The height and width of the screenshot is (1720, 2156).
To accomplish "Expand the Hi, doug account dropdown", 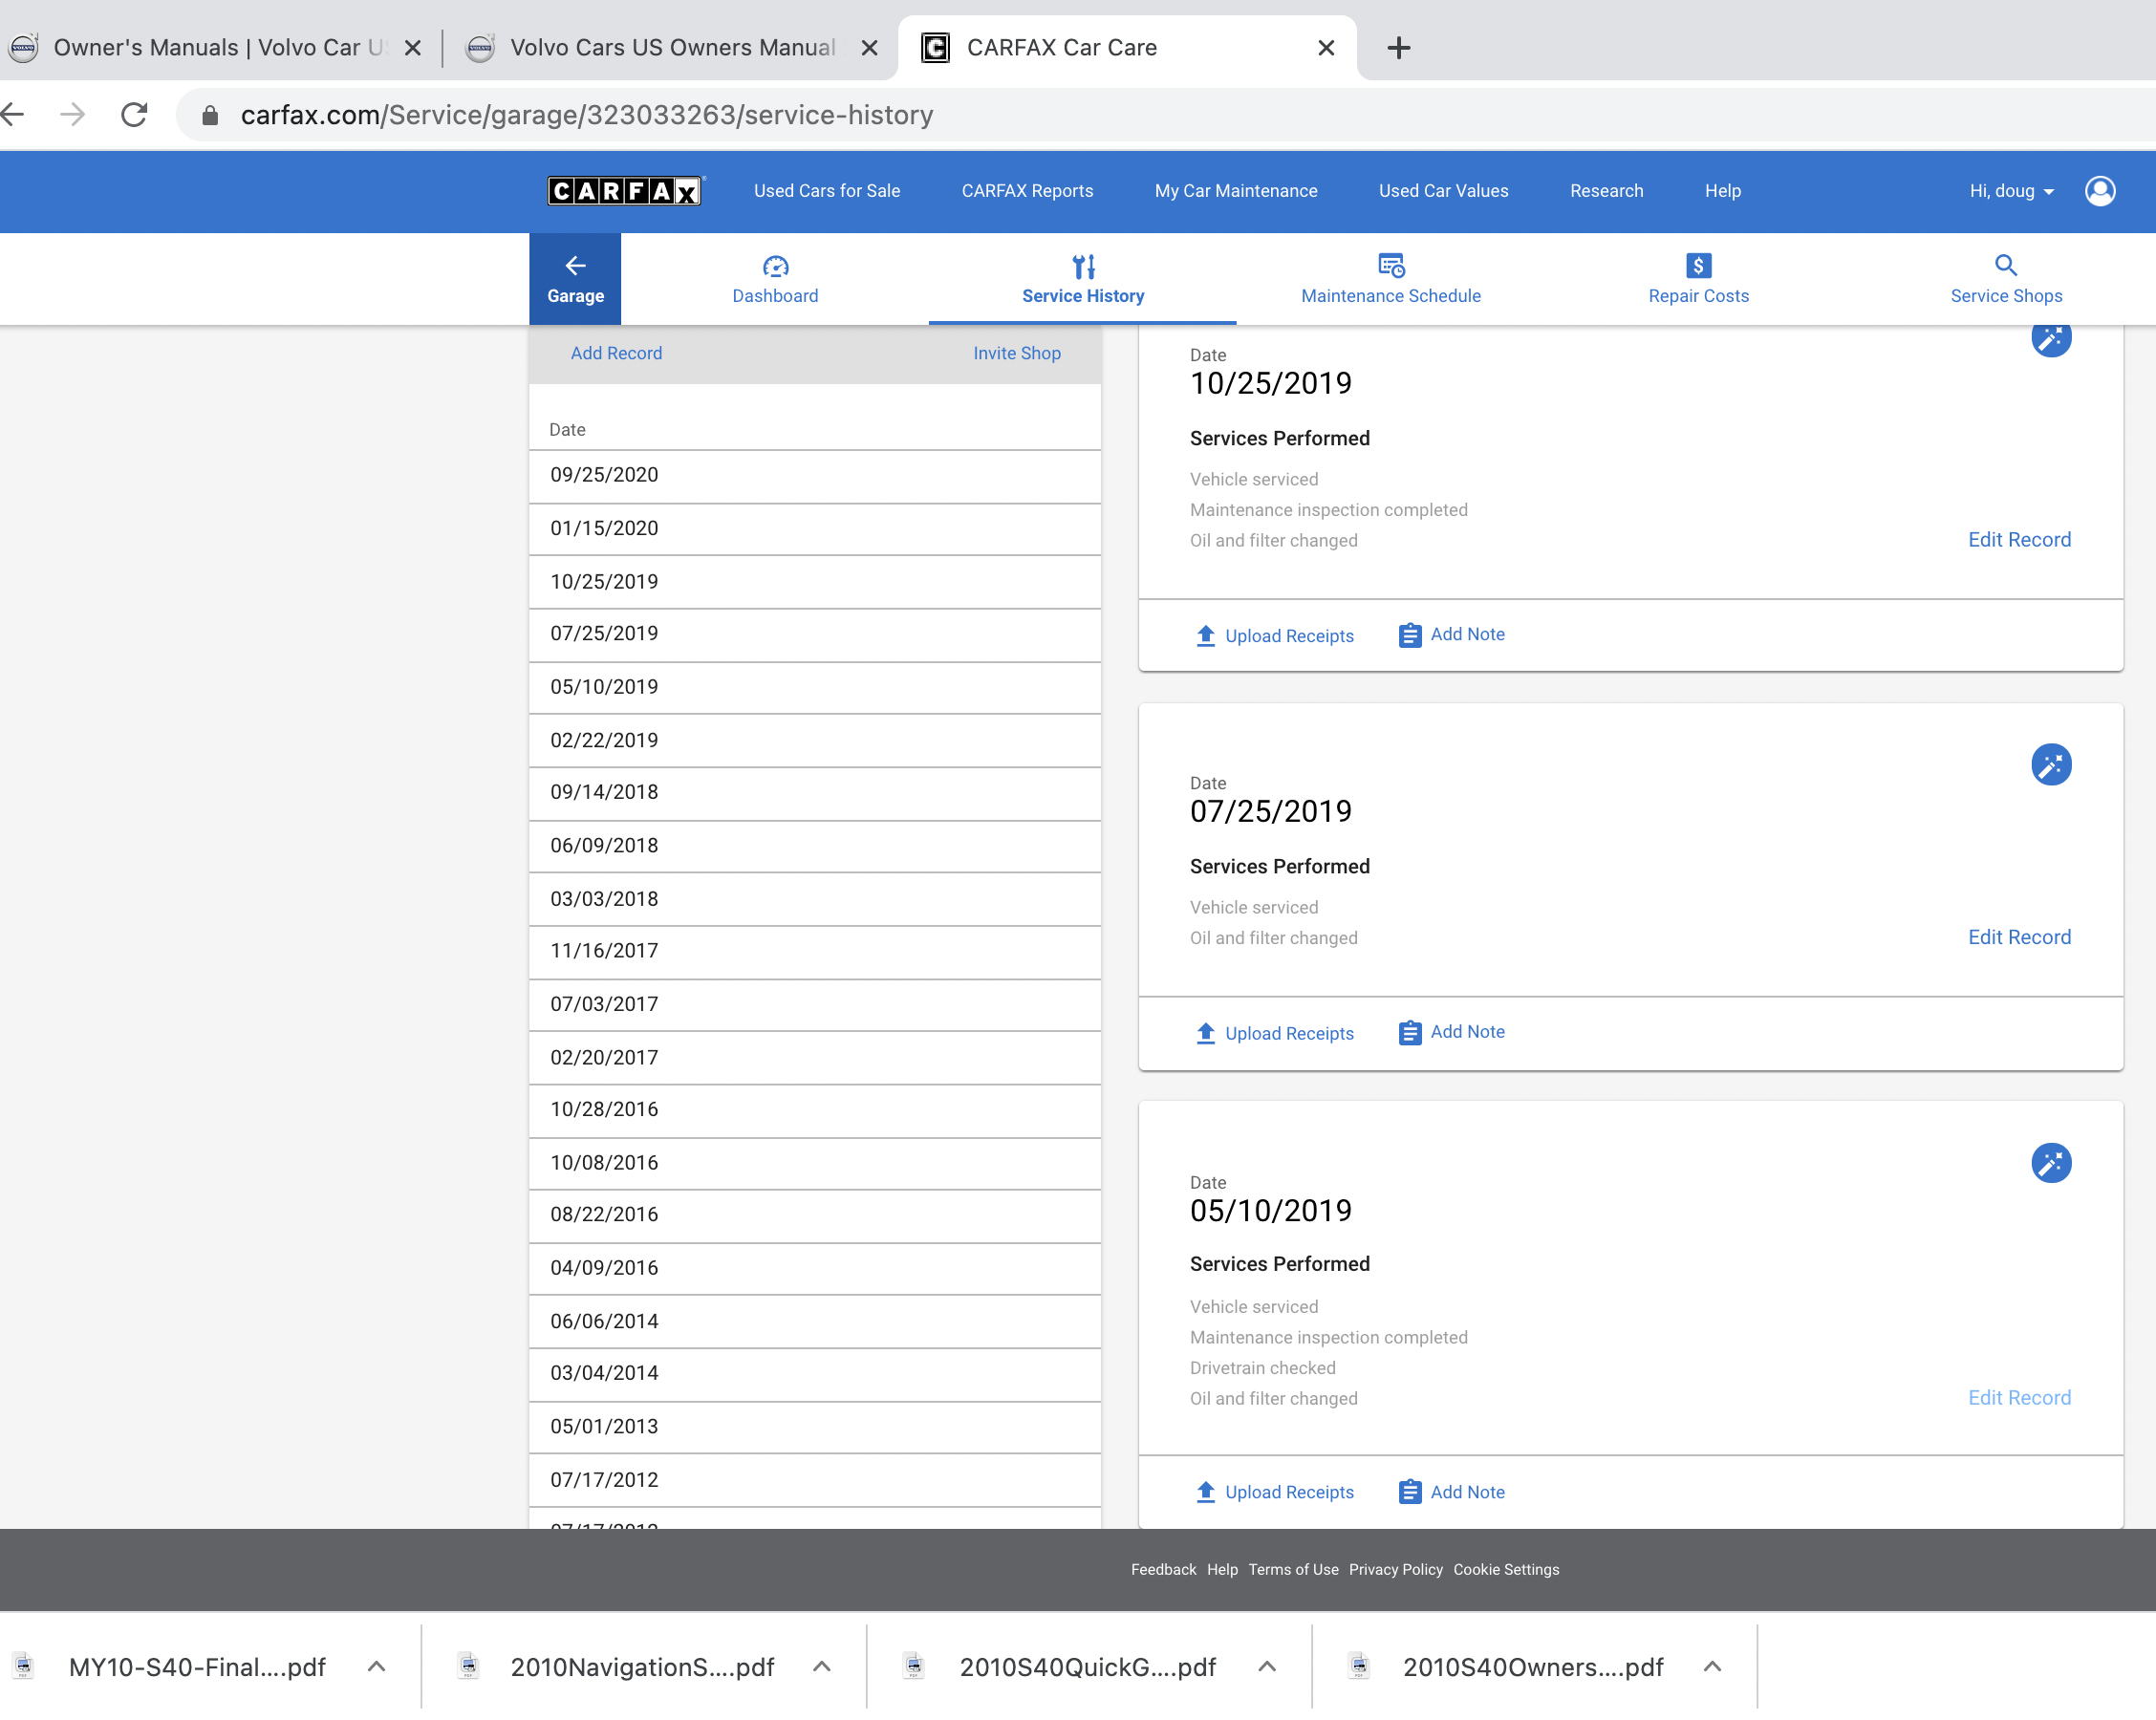I will [x=2011, y=191].
